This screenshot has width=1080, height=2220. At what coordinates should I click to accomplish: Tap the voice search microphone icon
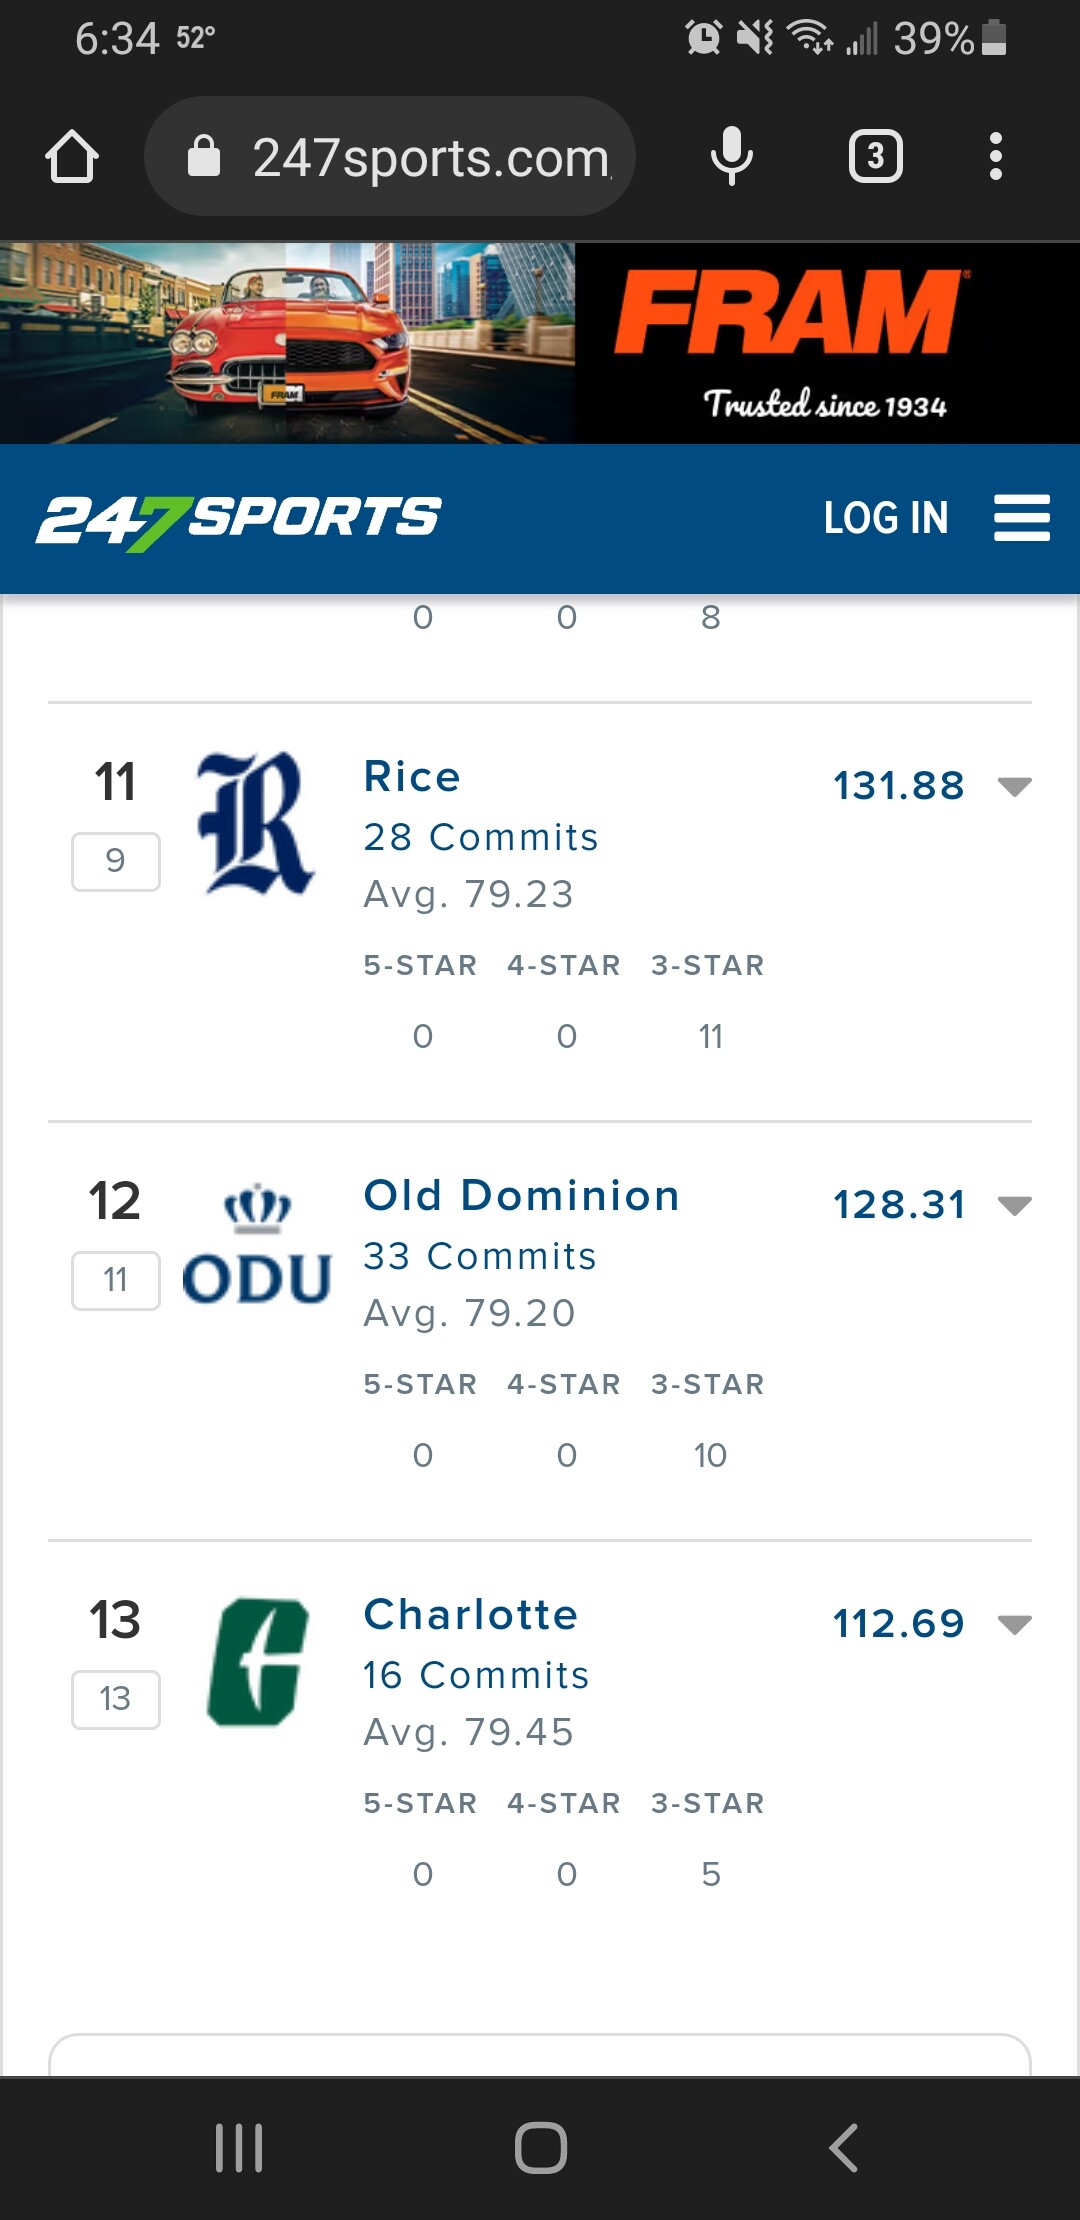(x=731, y=157)
